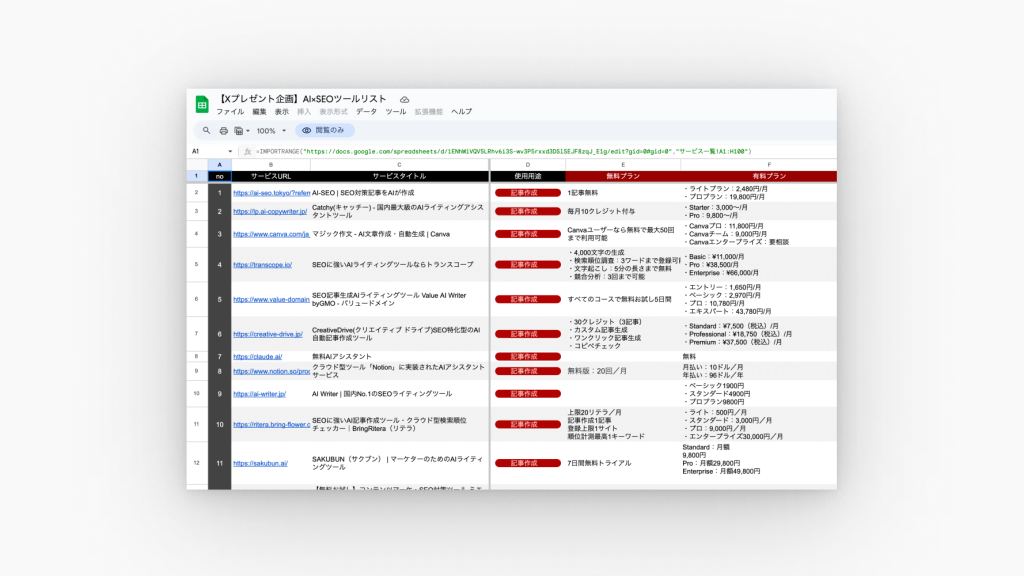Screen dimensions: 1024x576
Task: Select column C header
Action: [399, 164]
